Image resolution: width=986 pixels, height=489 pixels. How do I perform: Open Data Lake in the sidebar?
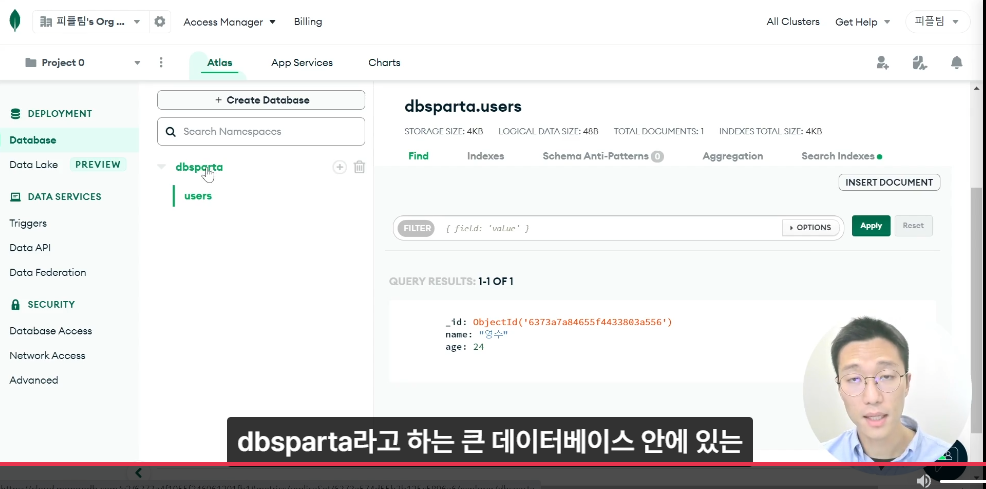pyautogui.click(x=33, y=165)
